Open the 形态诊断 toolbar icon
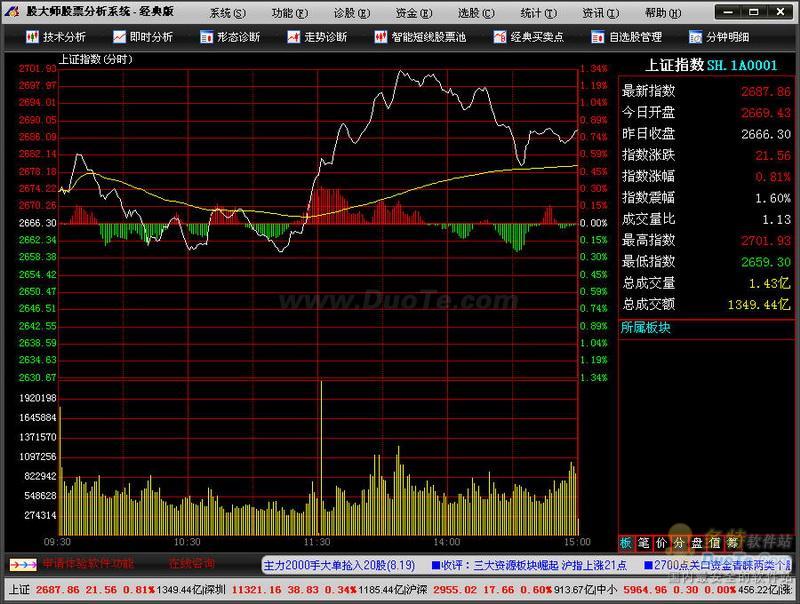Viewport: 800px width, 604px height. point(206,37)
